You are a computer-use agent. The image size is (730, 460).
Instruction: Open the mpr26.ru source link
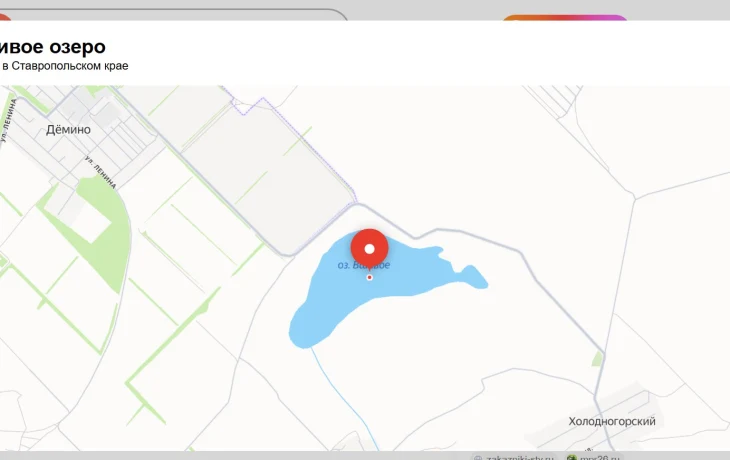[x=600, y=457]
